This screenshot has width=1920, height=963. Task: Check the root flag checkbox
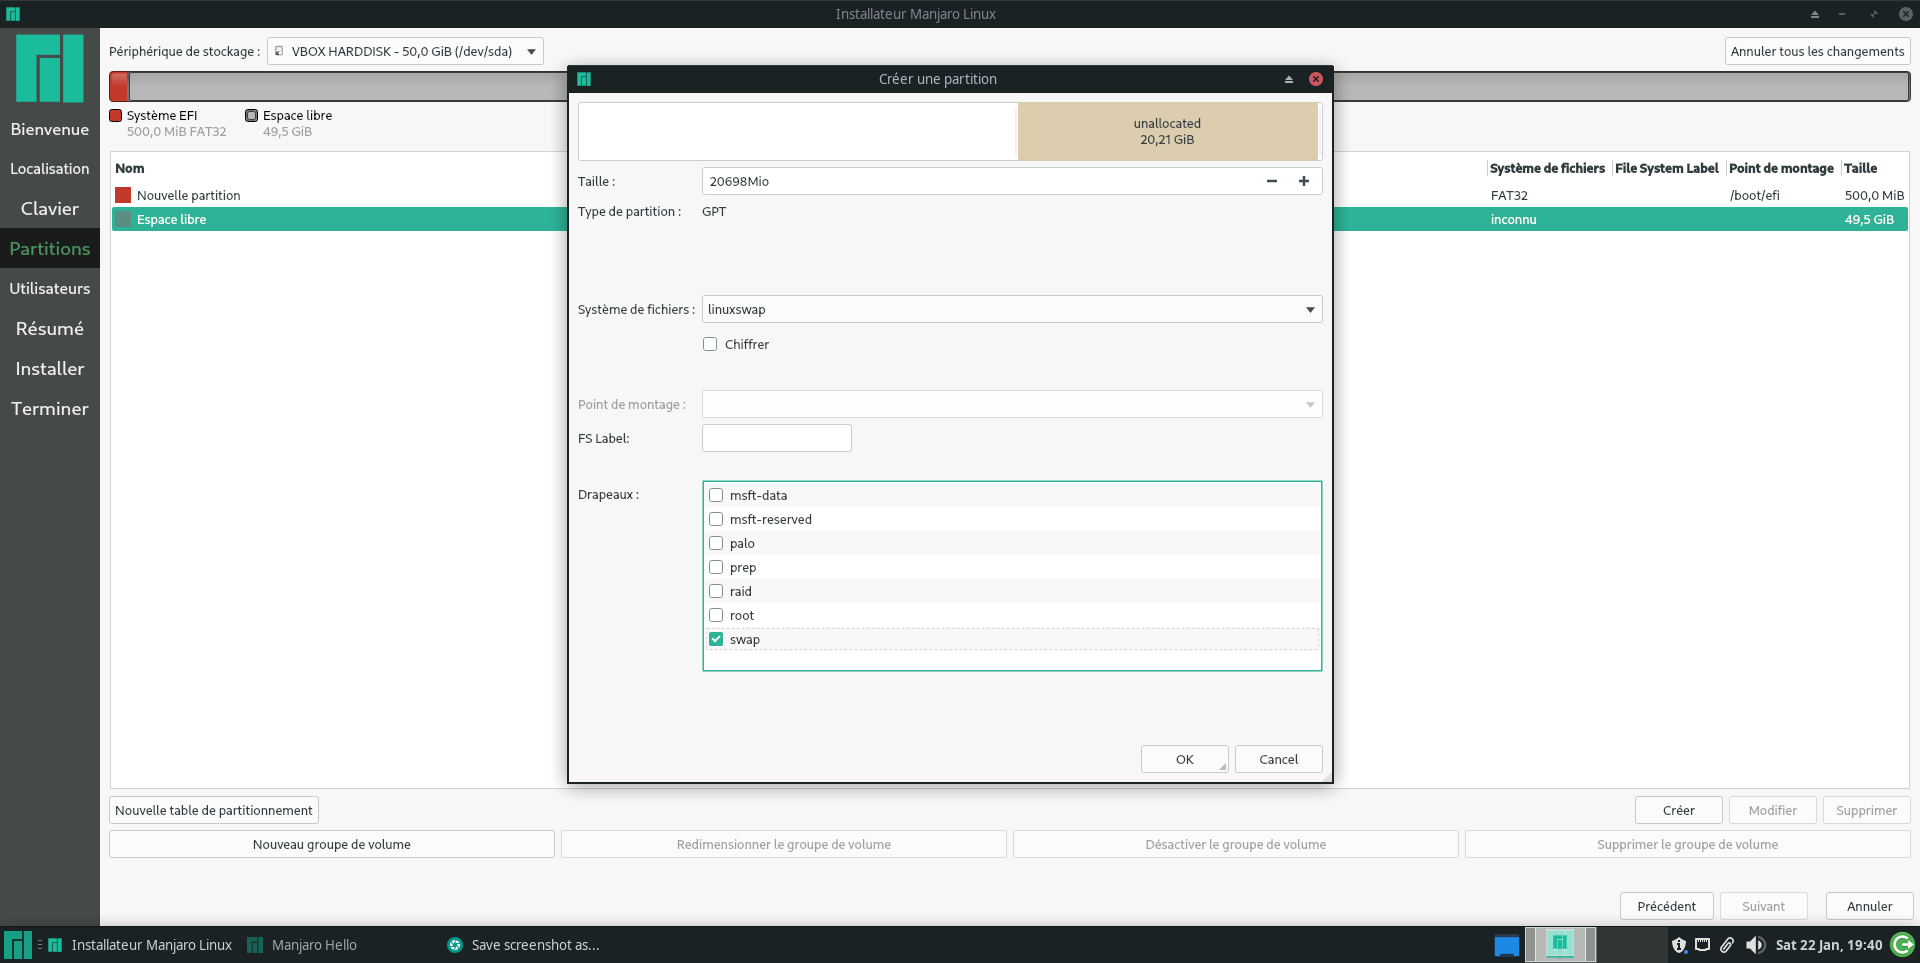tap(716, 615)
